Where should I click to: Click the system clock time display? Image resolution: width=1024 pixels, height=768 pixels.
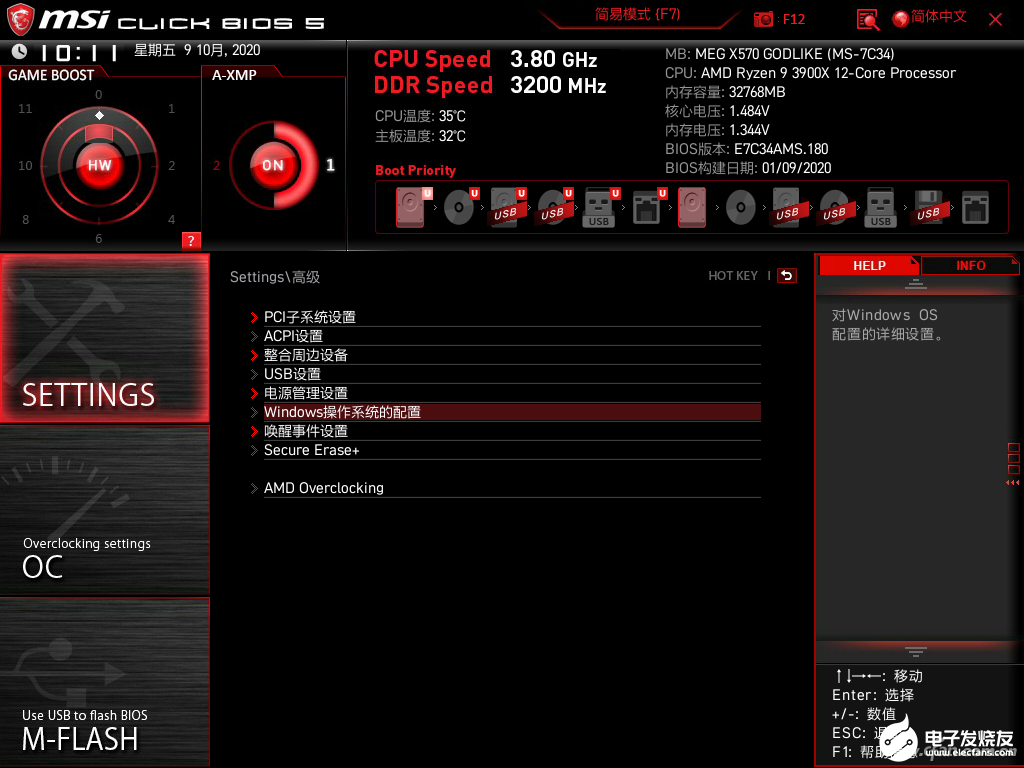coord(78,52)
